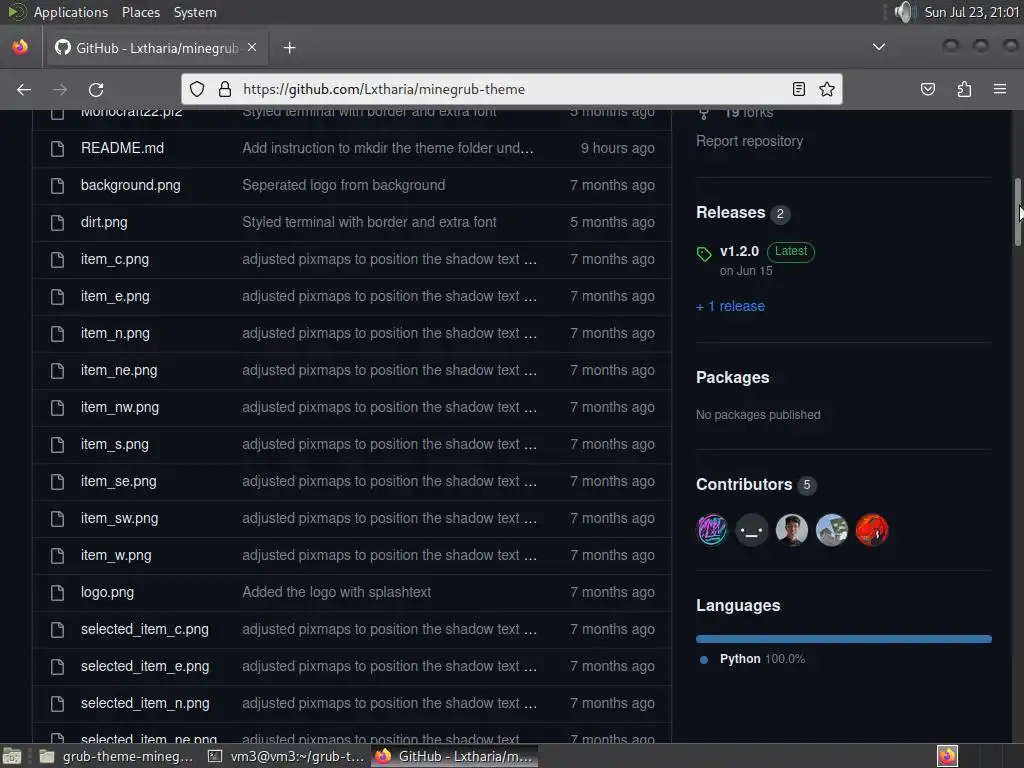
Task: Open the Releases heading link
Action: click(x=730, y=213)
